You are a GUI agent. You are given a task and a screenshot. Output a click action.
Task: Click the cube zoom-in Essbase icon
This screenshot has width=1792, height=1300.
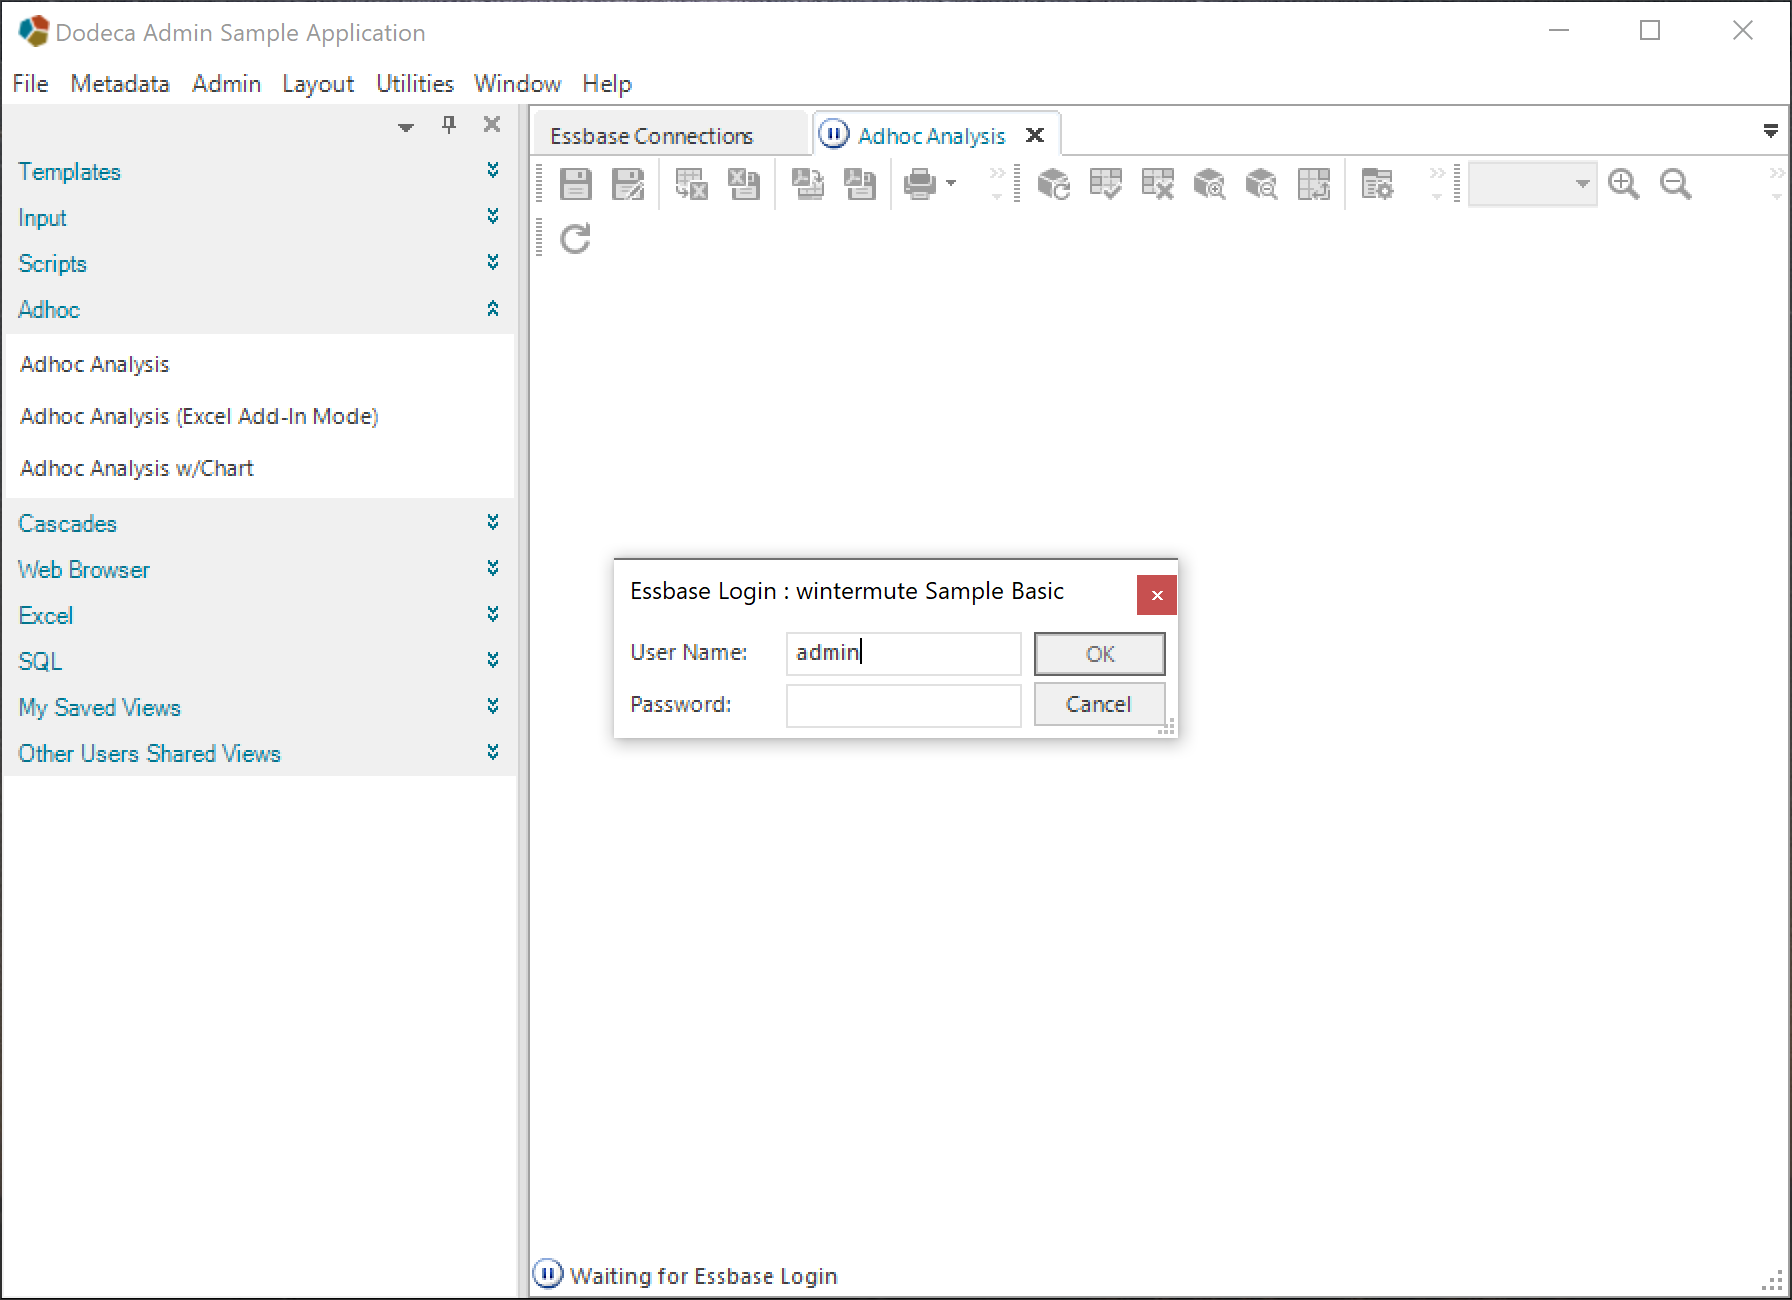pos(1210,184)
